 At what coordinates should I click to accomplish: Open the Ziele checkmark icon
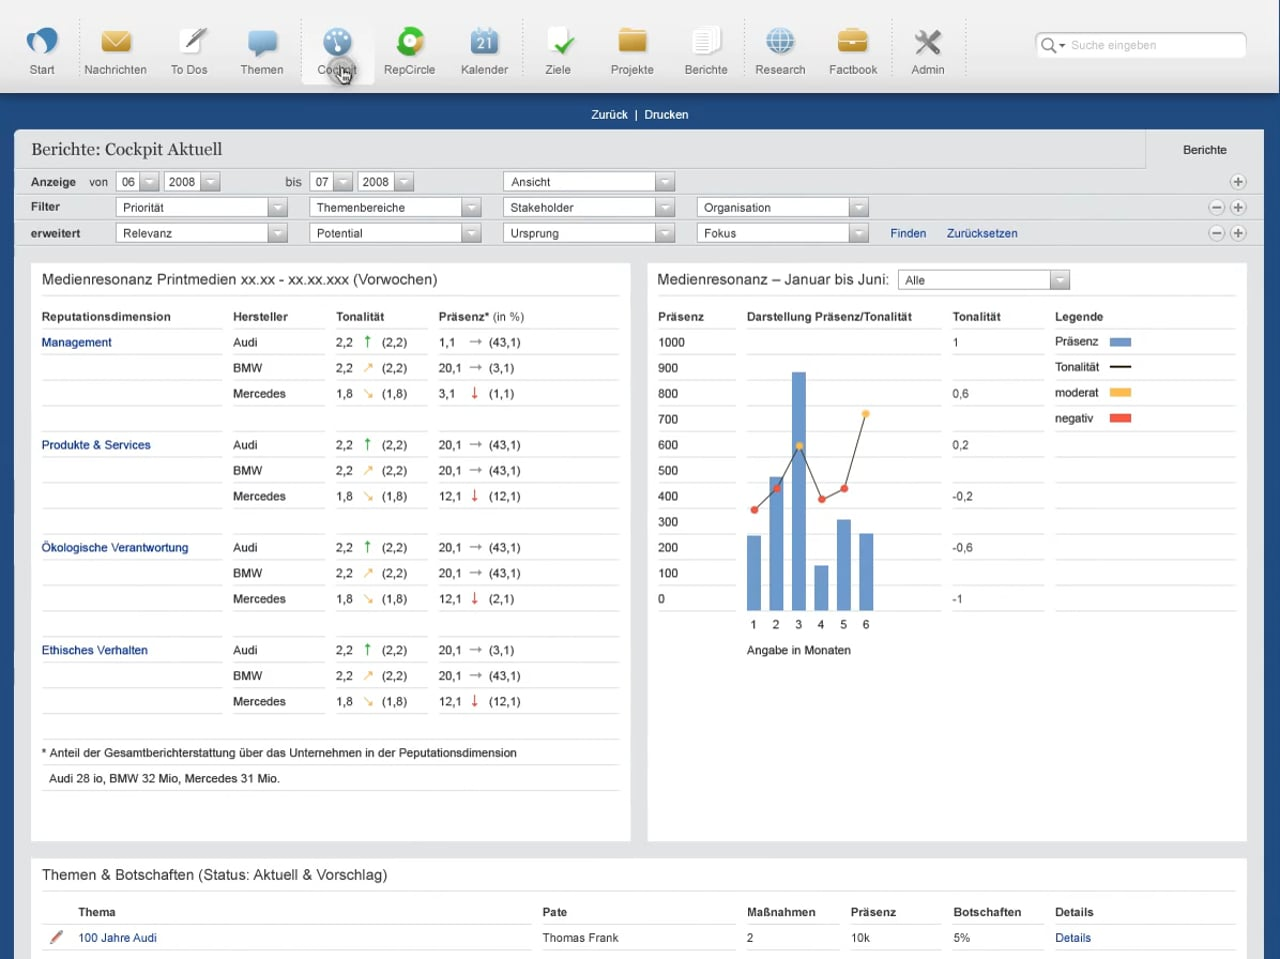(x=558, y=43)
